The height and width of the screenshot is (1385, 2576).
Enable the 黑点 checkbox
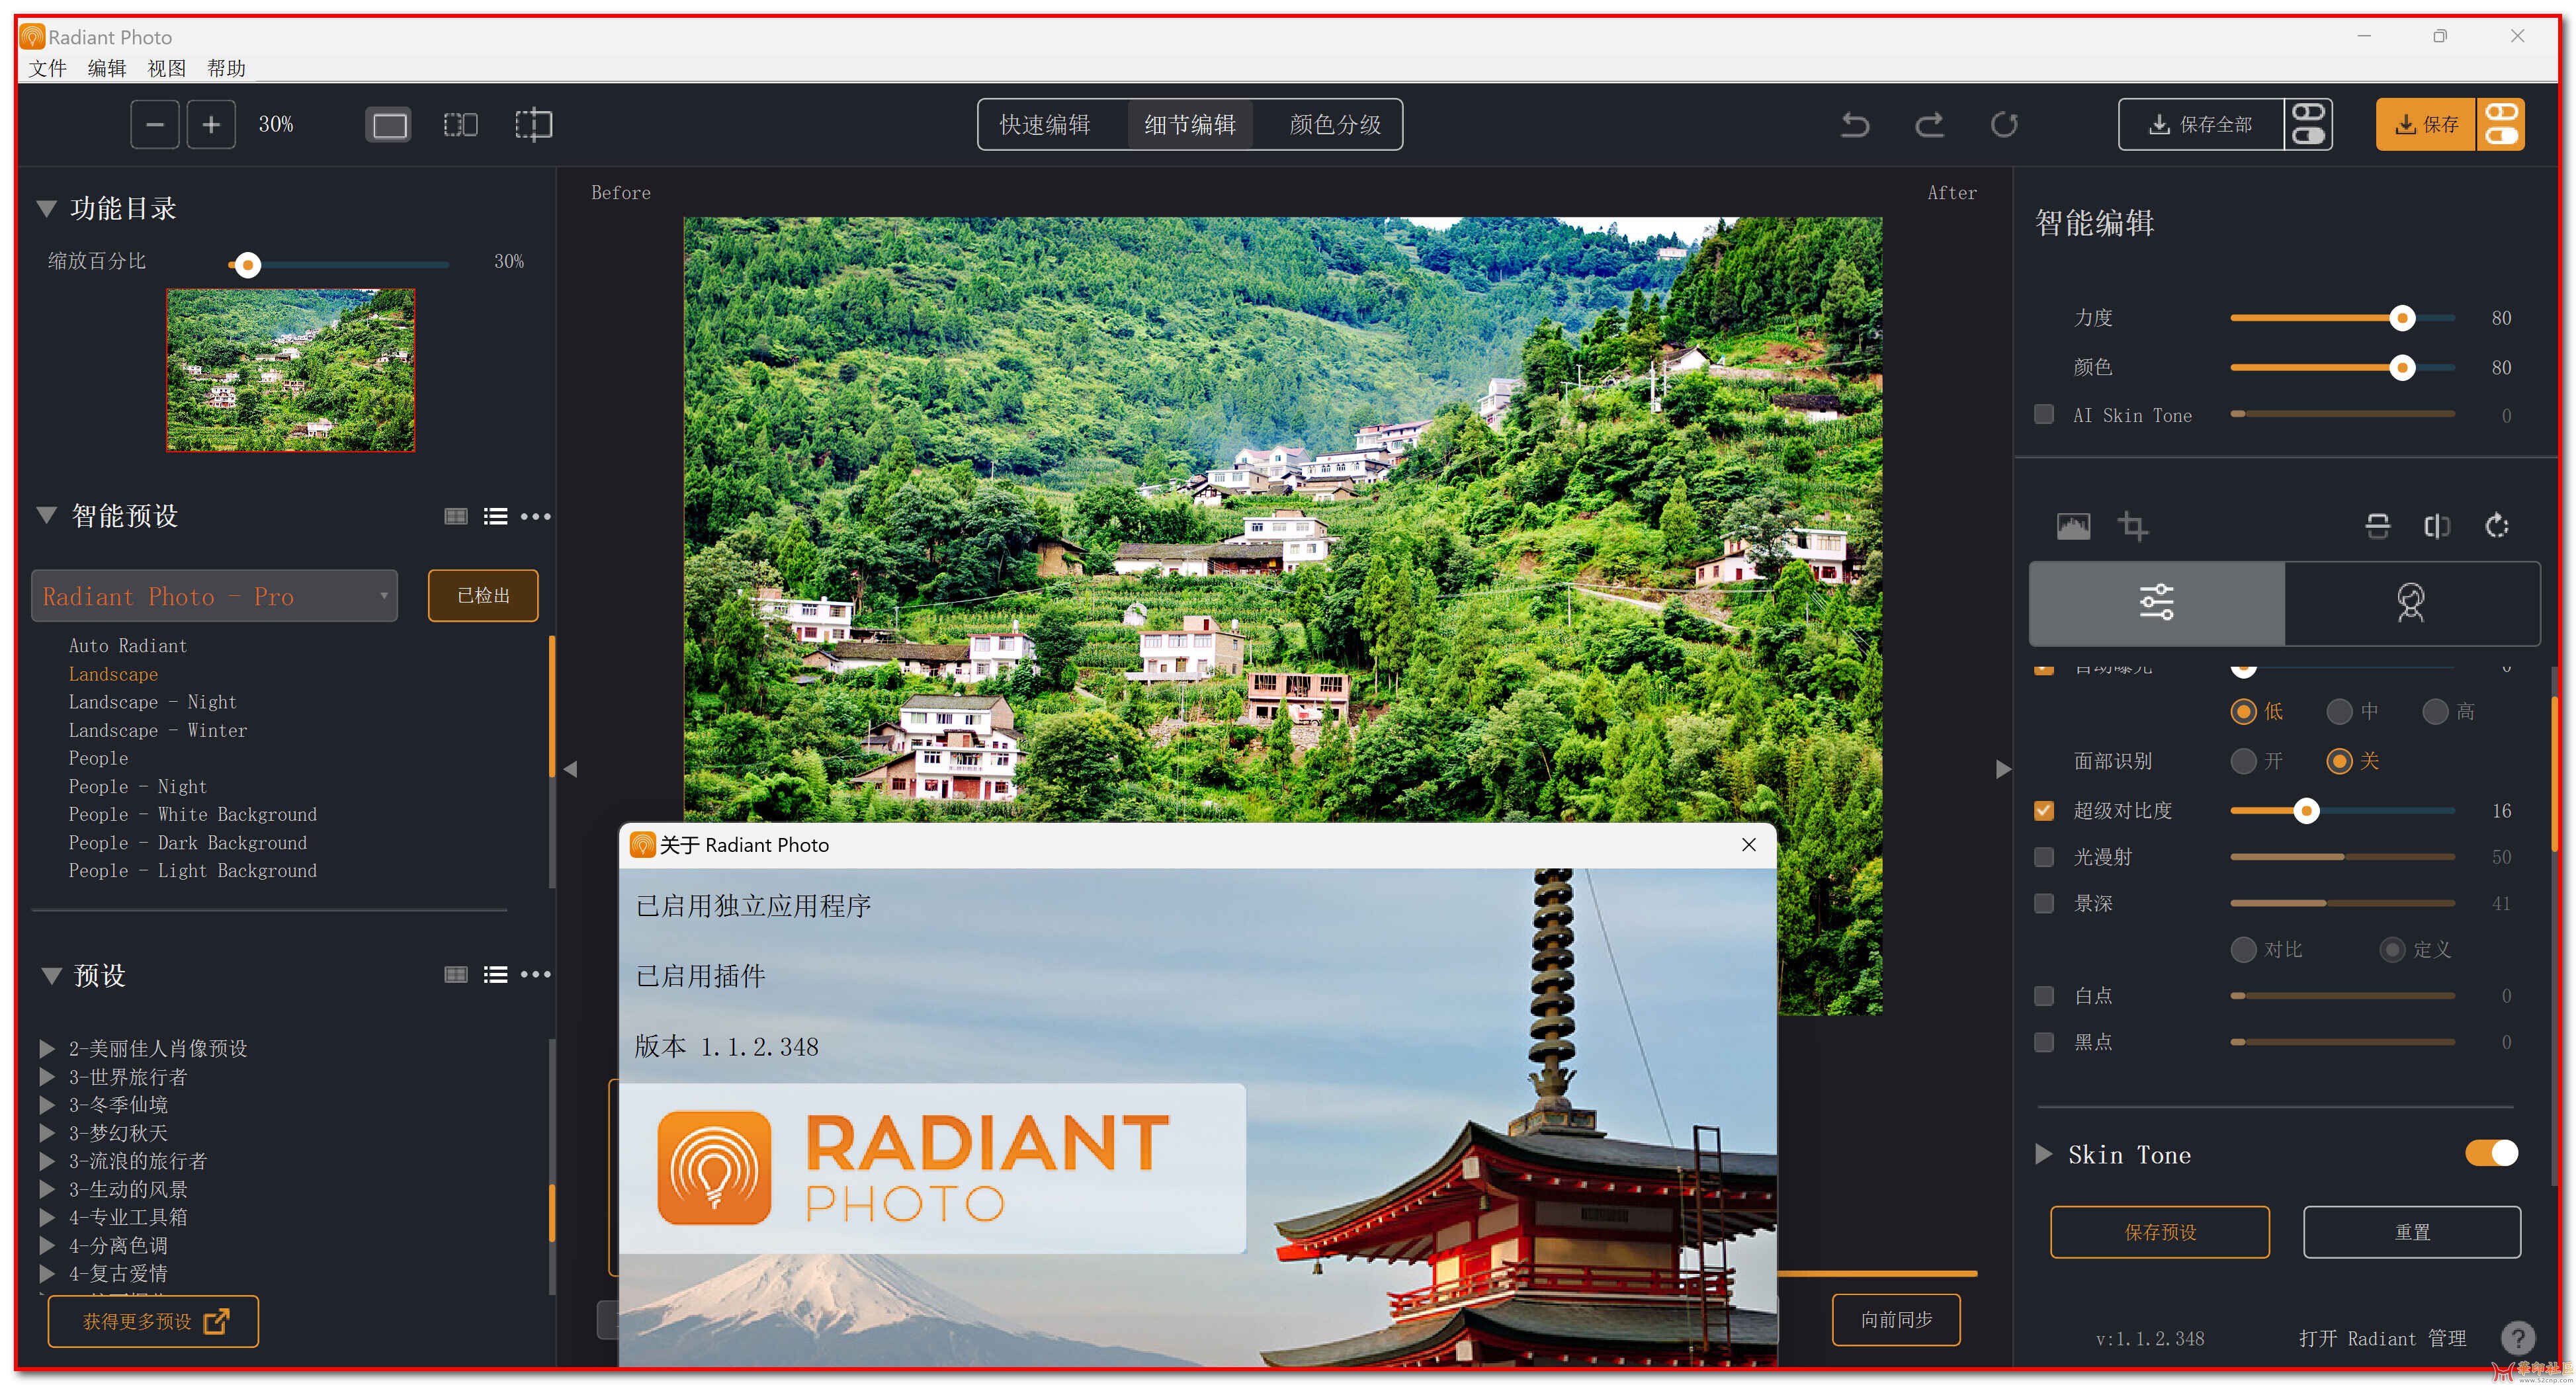[2044, 1042]
